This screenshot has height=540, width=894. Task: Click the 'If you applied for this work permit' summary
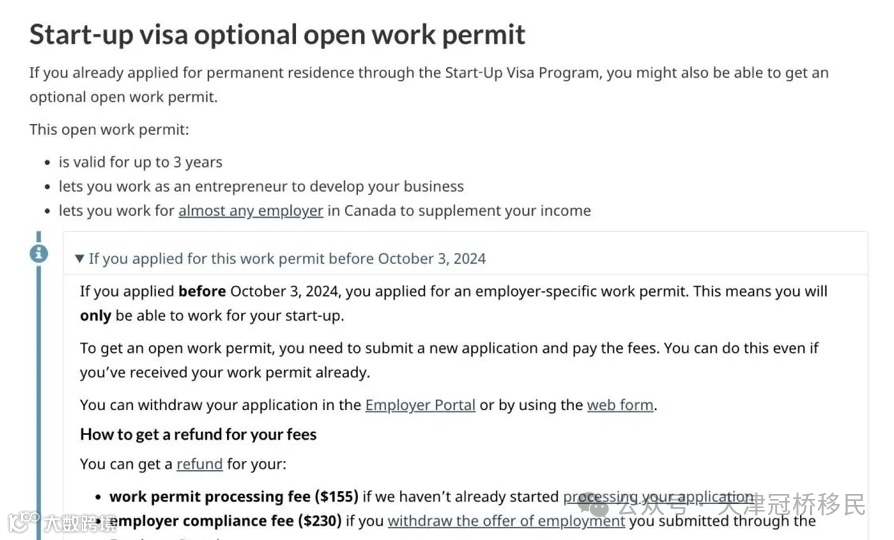[x=287, y=259]
